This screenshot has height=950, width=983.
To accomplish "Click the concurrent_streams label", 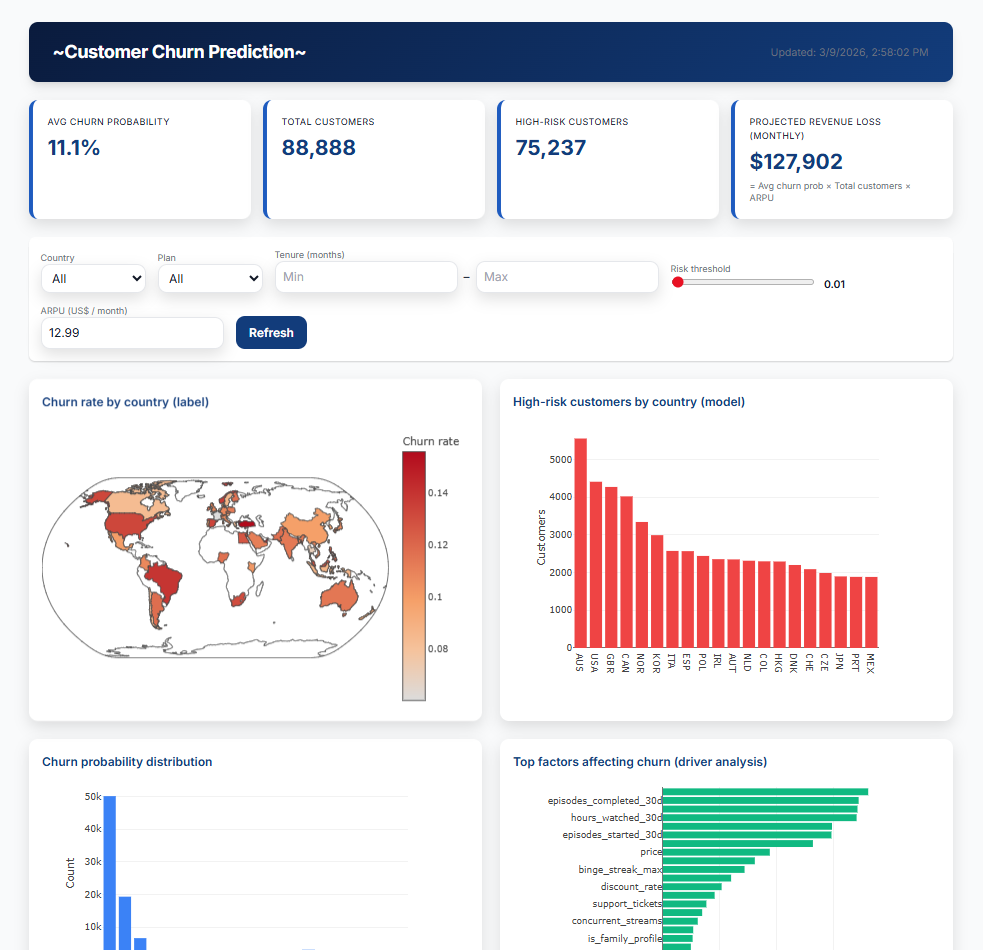I will [x=617, y=921].
